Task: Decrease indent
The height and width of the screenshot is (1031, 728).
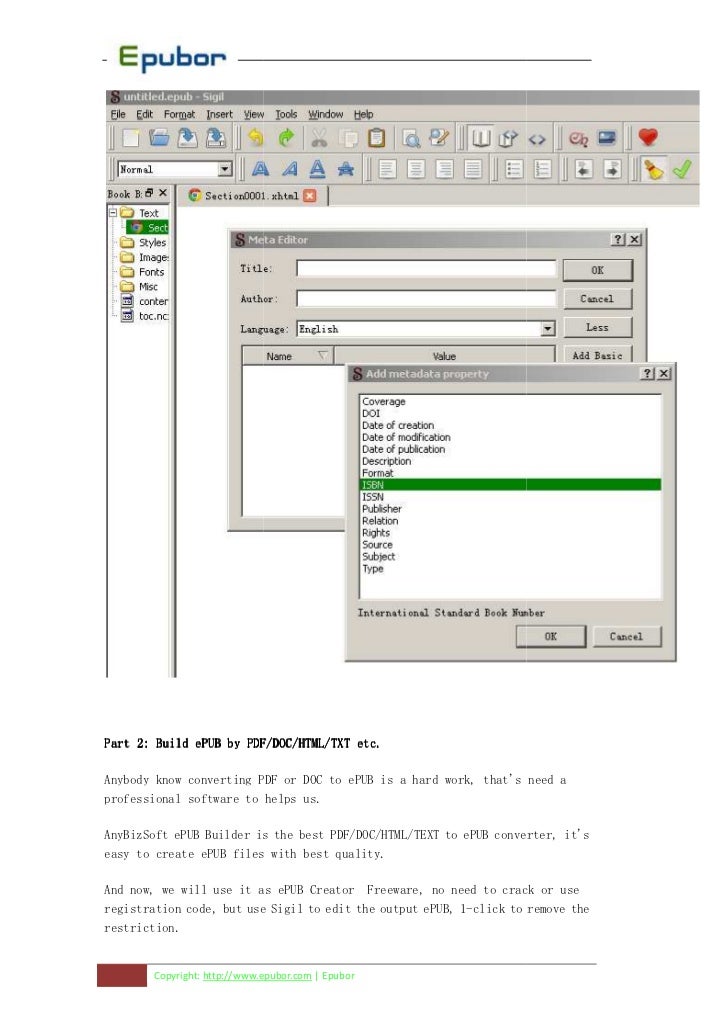Action: pyautogui.click(x=583, y=170)
